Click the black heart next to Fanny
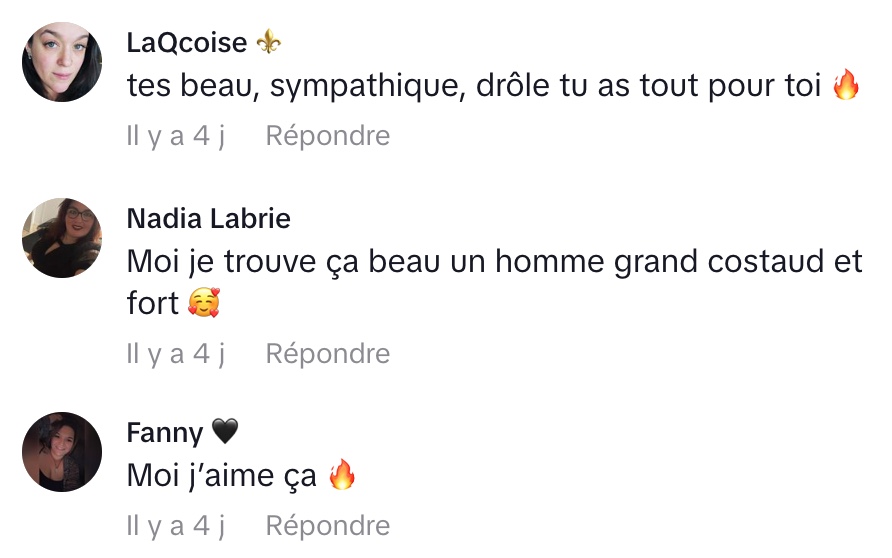Screen dimensions: 892x558 (x=226, y=432)
